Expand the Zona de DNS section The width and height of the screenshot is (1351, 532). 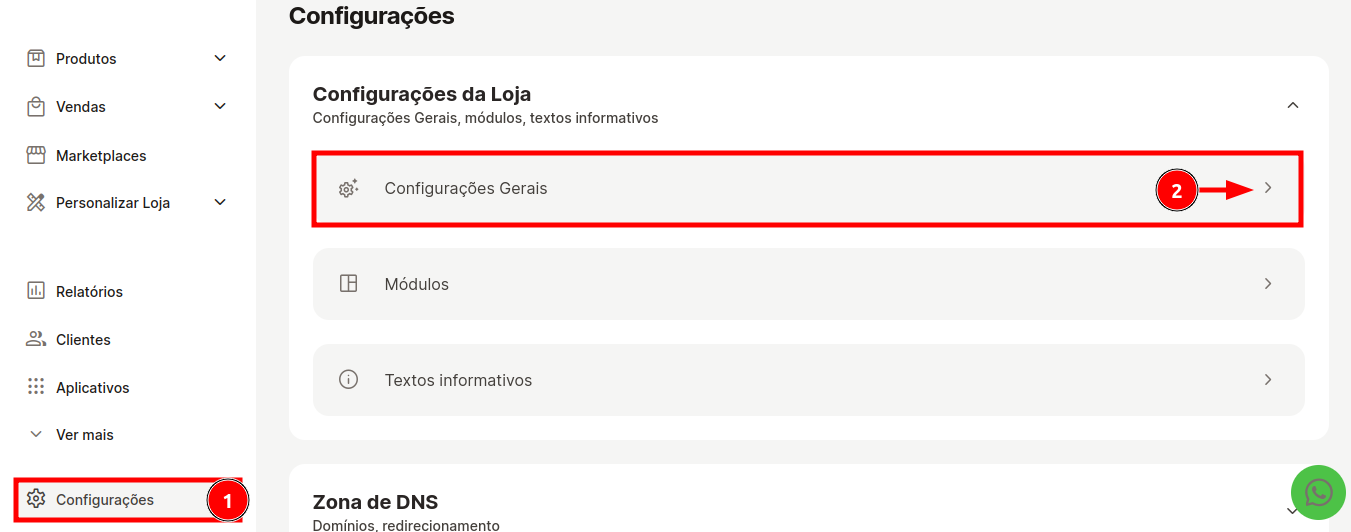(x=1293, y=510)
